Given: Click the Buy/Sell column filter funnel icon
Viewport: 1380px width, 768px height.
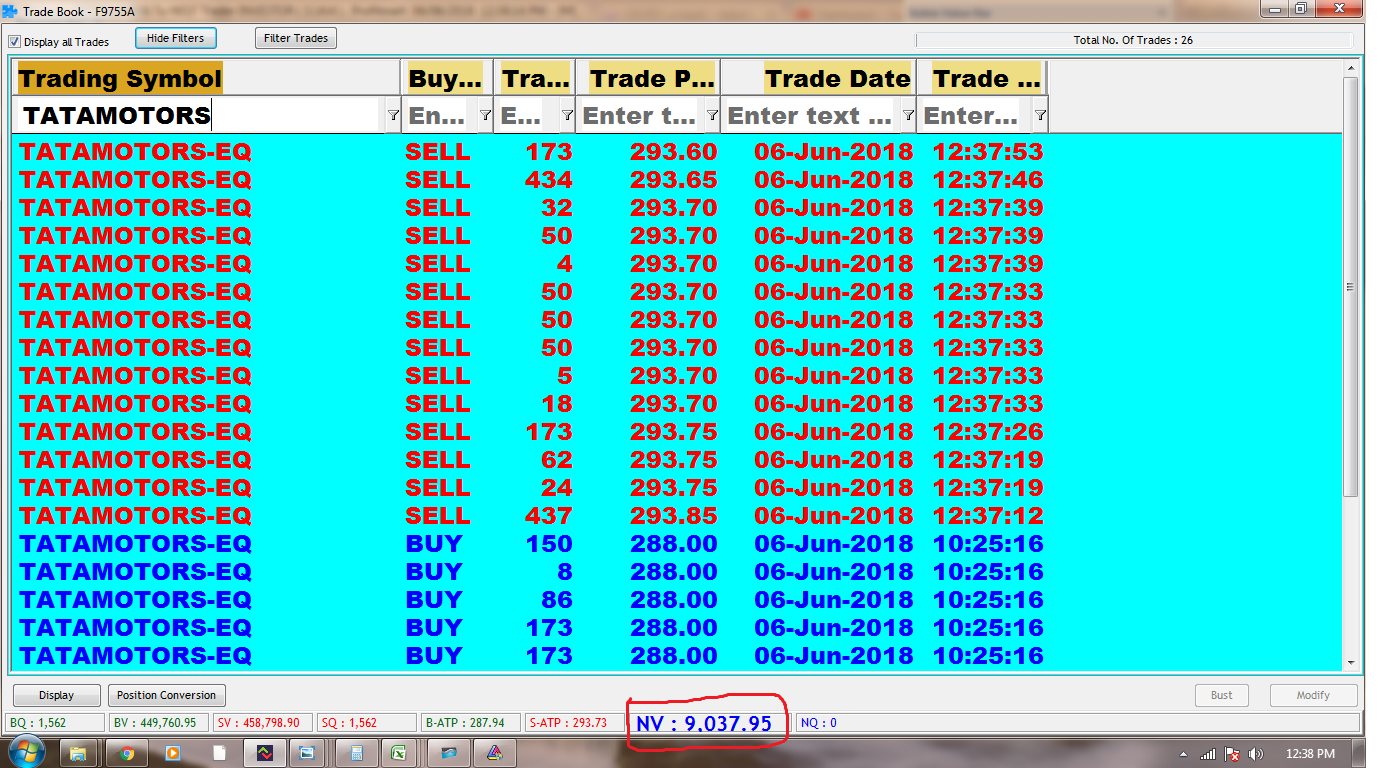Looking at the screenshot, I should 485,116.
